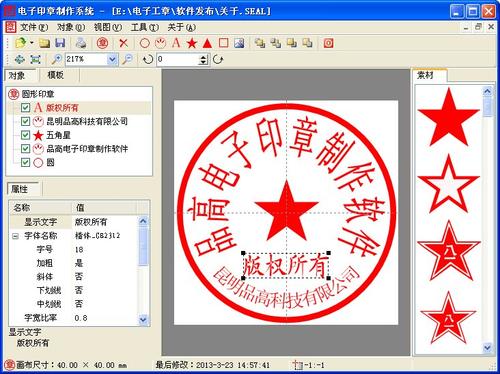This screenshot has height=374, width=500.
Task: Collapse the 字体名称 property group
Action: [15, 236]
